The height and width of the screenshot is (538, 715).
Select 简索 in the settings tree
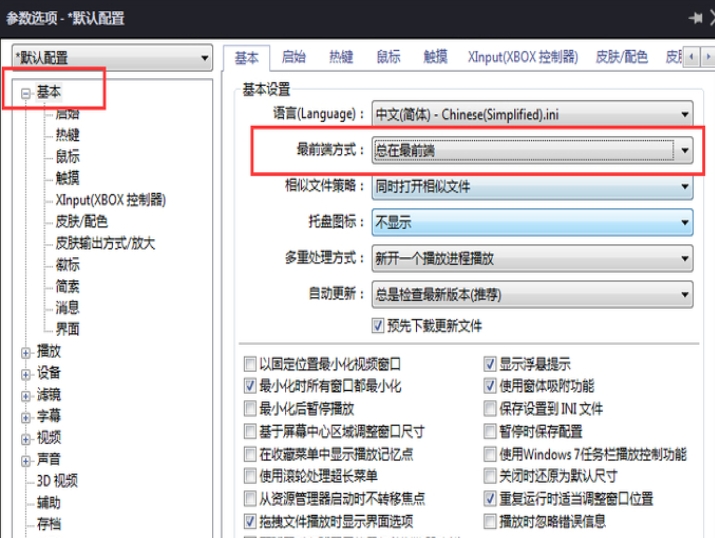(x=67, y=286)
